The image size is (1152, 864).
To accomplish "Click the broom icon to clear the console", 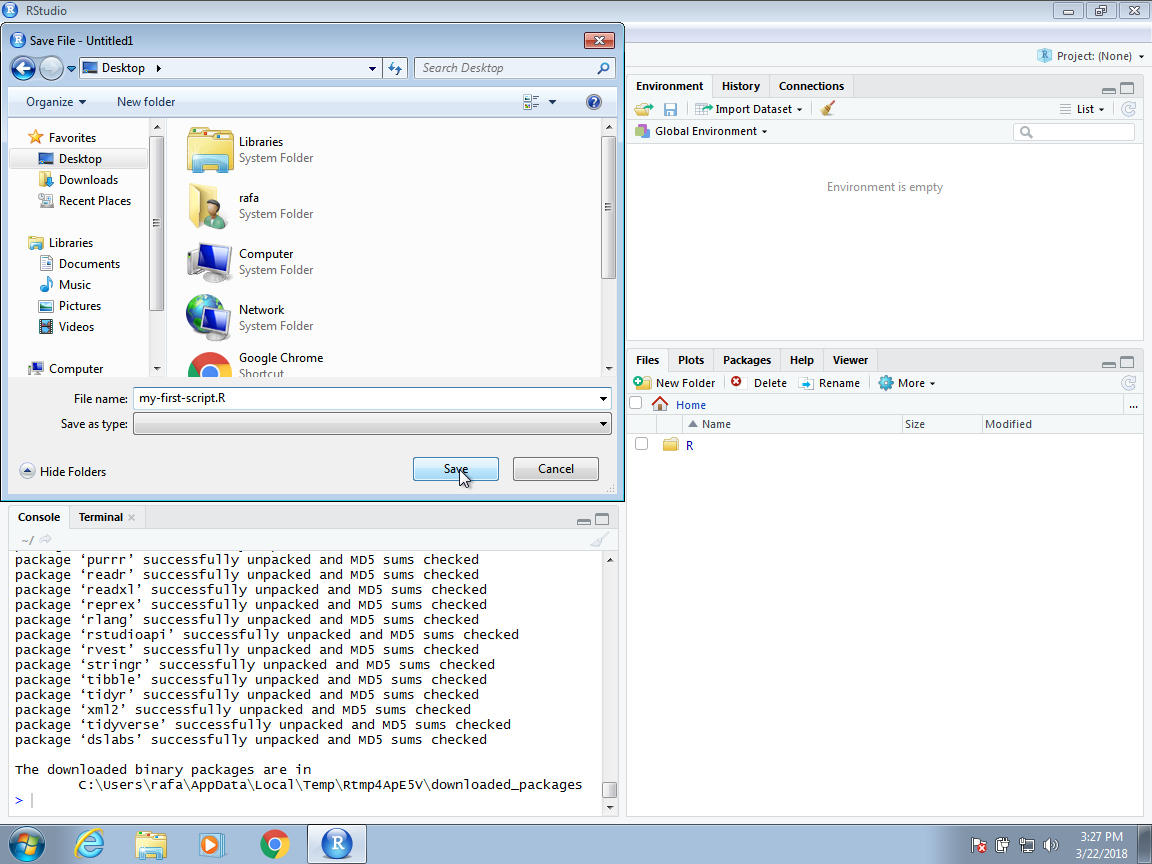I will 599,540.
